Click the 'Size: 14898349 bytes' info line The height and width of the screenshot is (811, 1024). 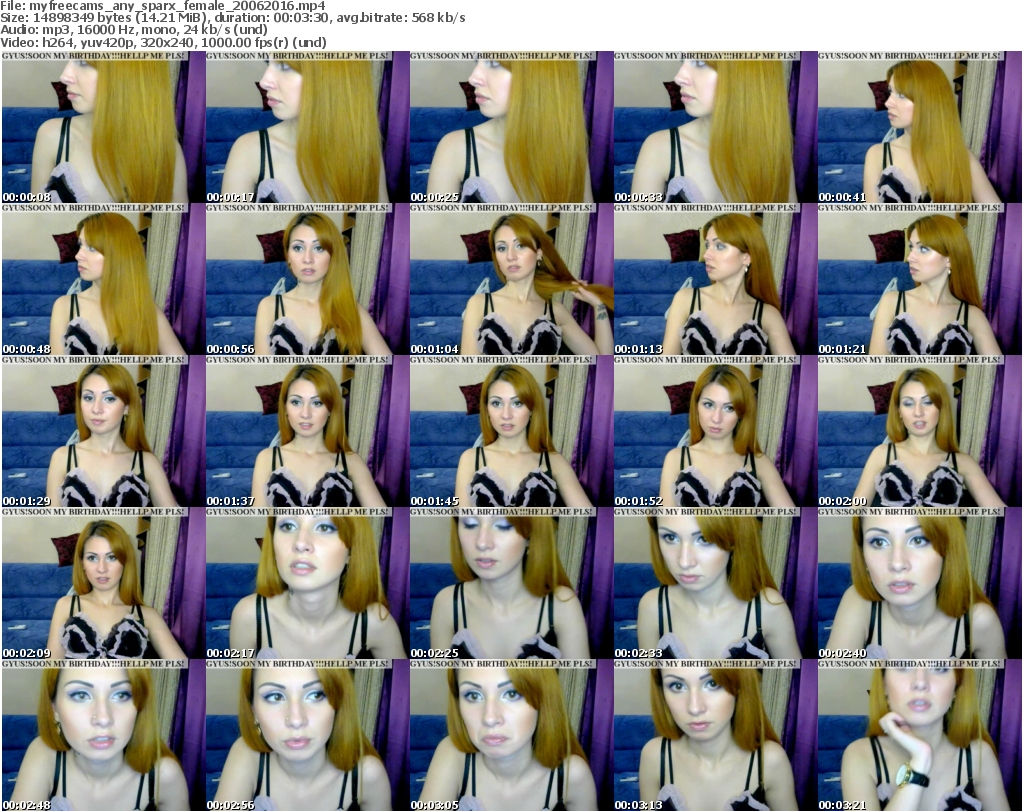coord(232,18)
